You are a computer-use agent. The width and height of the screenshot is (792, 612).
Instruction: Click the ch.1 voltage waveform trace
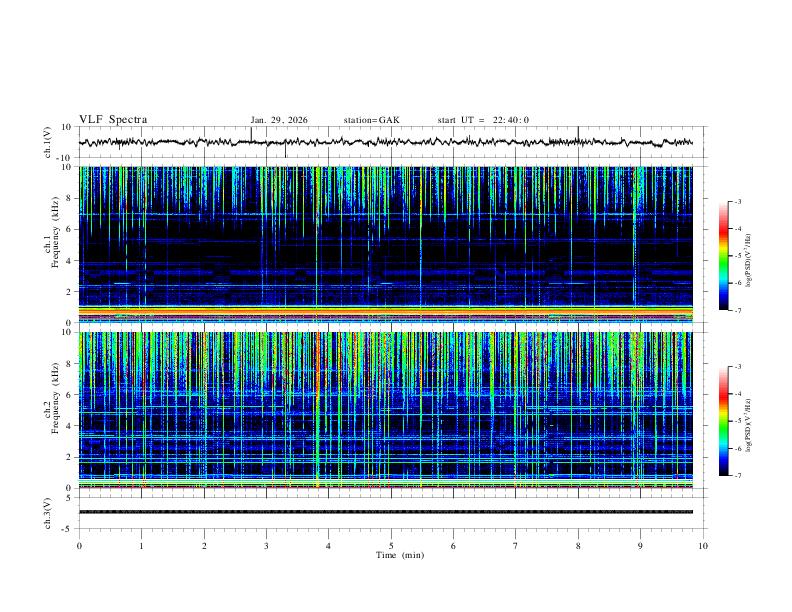pos(386,142)
